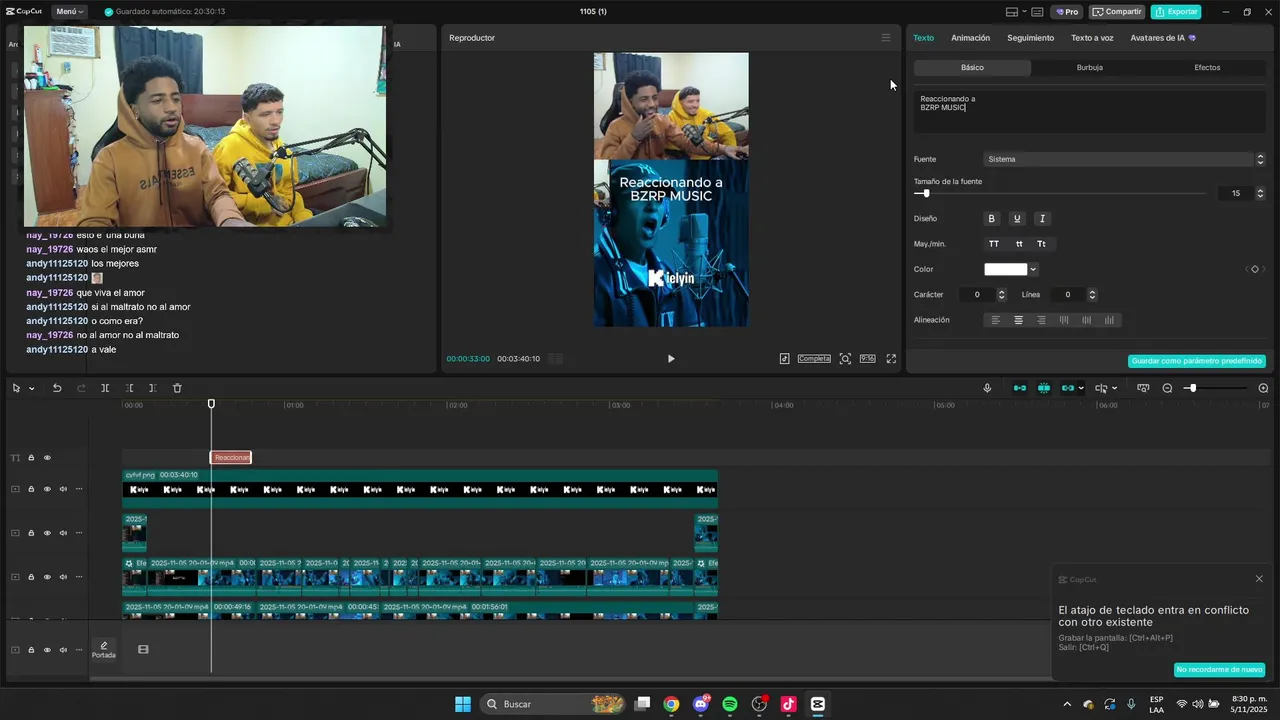The height and width of the screenshot is (720, 1280).
Task: Mute the cover (Portada) main track
Action: pyautogui.click(x=63, y=650)
